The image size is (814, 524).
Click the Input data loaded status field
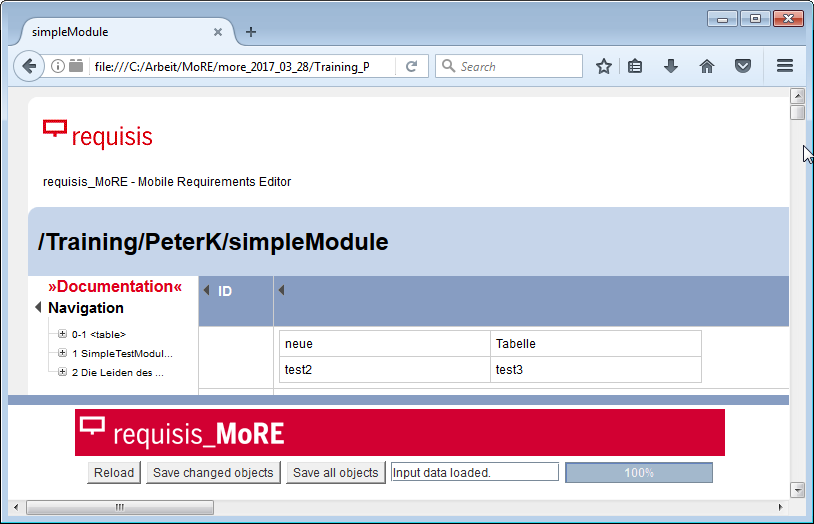(x=474, y=473)
